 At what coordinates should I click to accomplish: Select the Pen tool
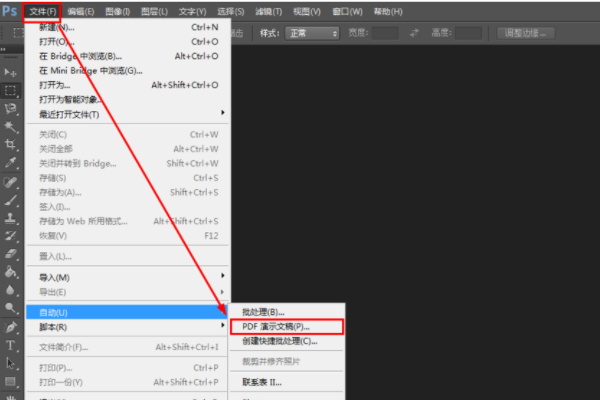coord(10,327)
